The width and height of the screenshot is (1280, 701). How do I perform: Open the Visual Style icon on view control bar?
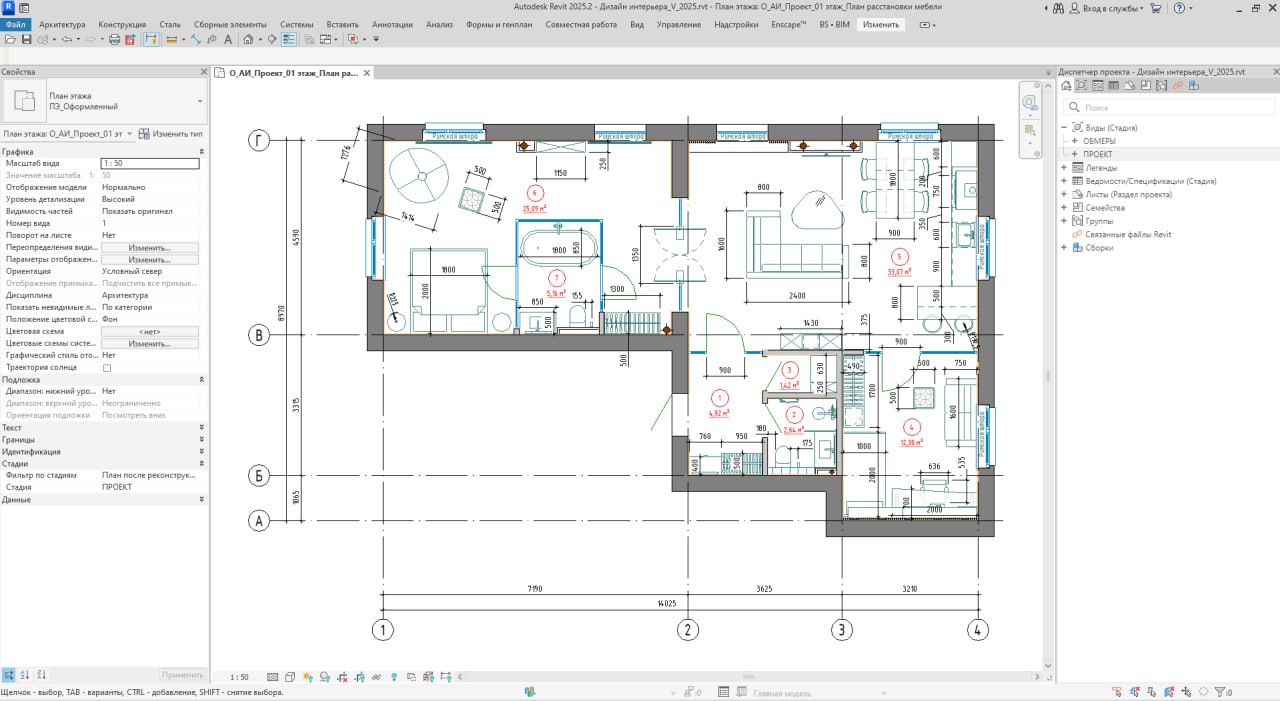click(290, 677)
